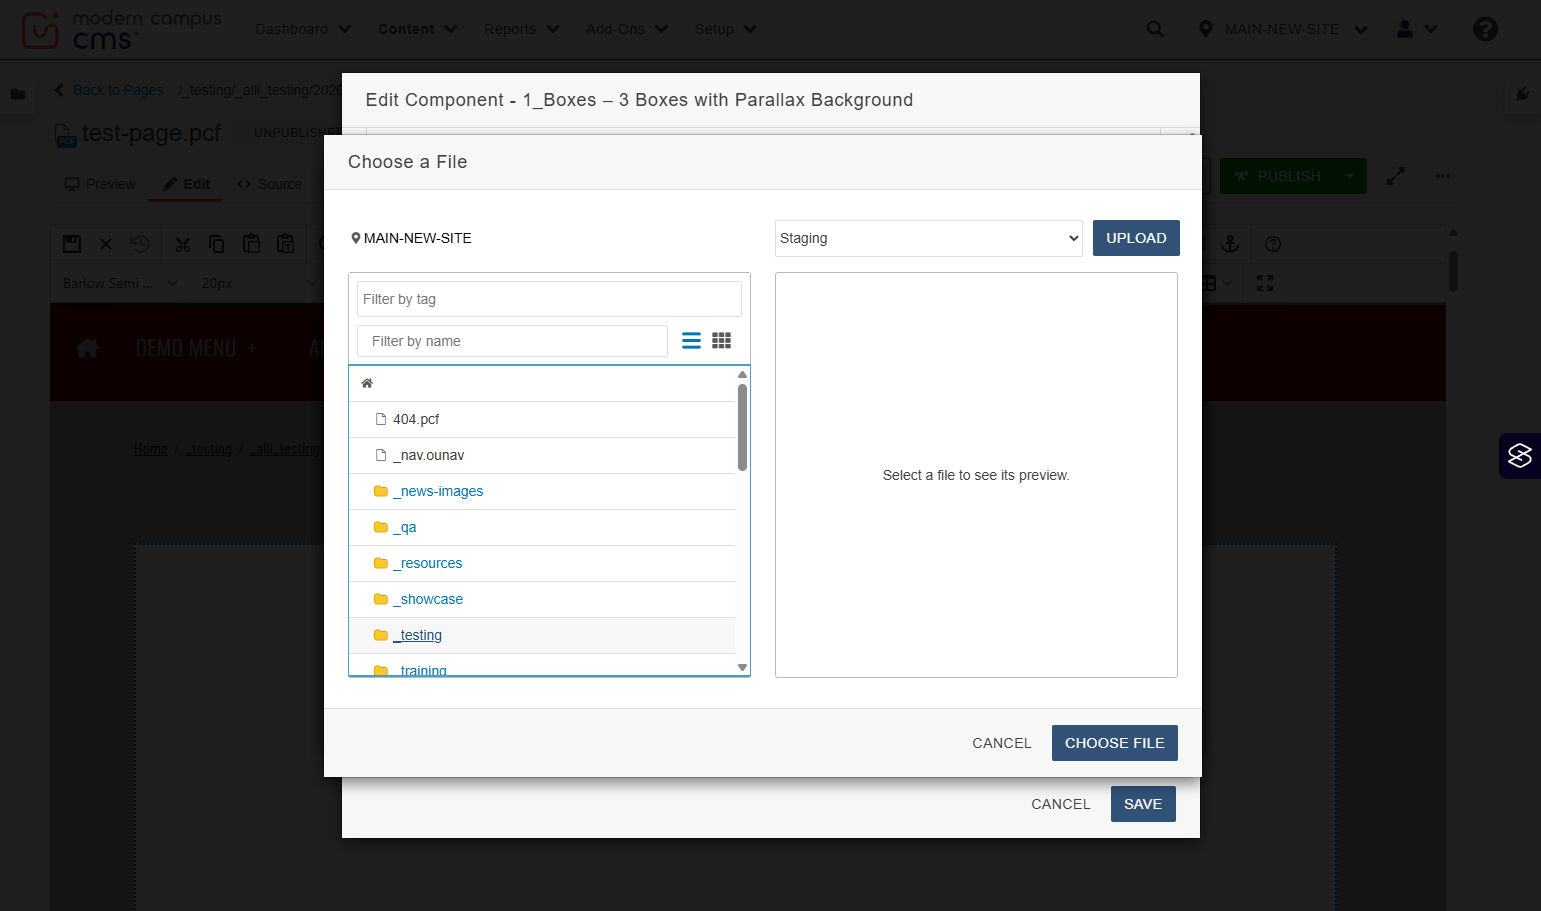This screenshot has width=1541, height=911.
Task: Click the CHOOSE FILE button
Action: (x=1115, y=743)
